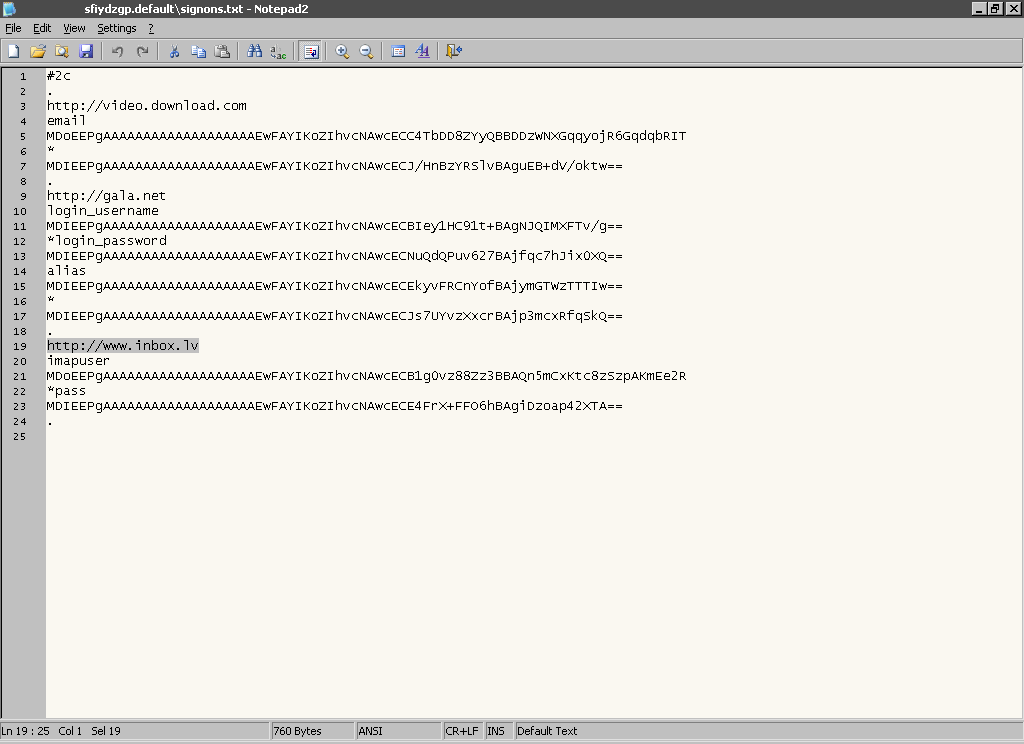Image resolution: width=1024 pixels, height=744 pixels.
Task: Click the Paste clipboard icon
Action: click(x=222, y=51)
